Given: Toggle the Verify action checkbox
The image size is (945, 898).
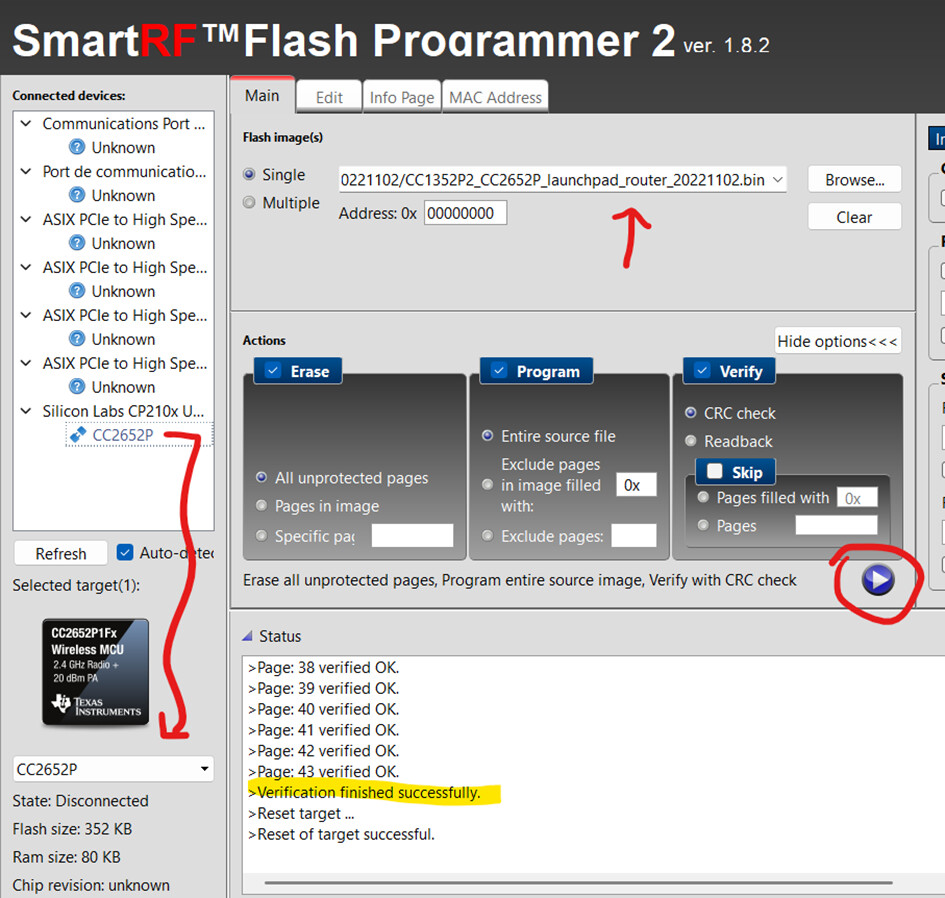Looking at the screenshot, I should [x=702, y=371].
